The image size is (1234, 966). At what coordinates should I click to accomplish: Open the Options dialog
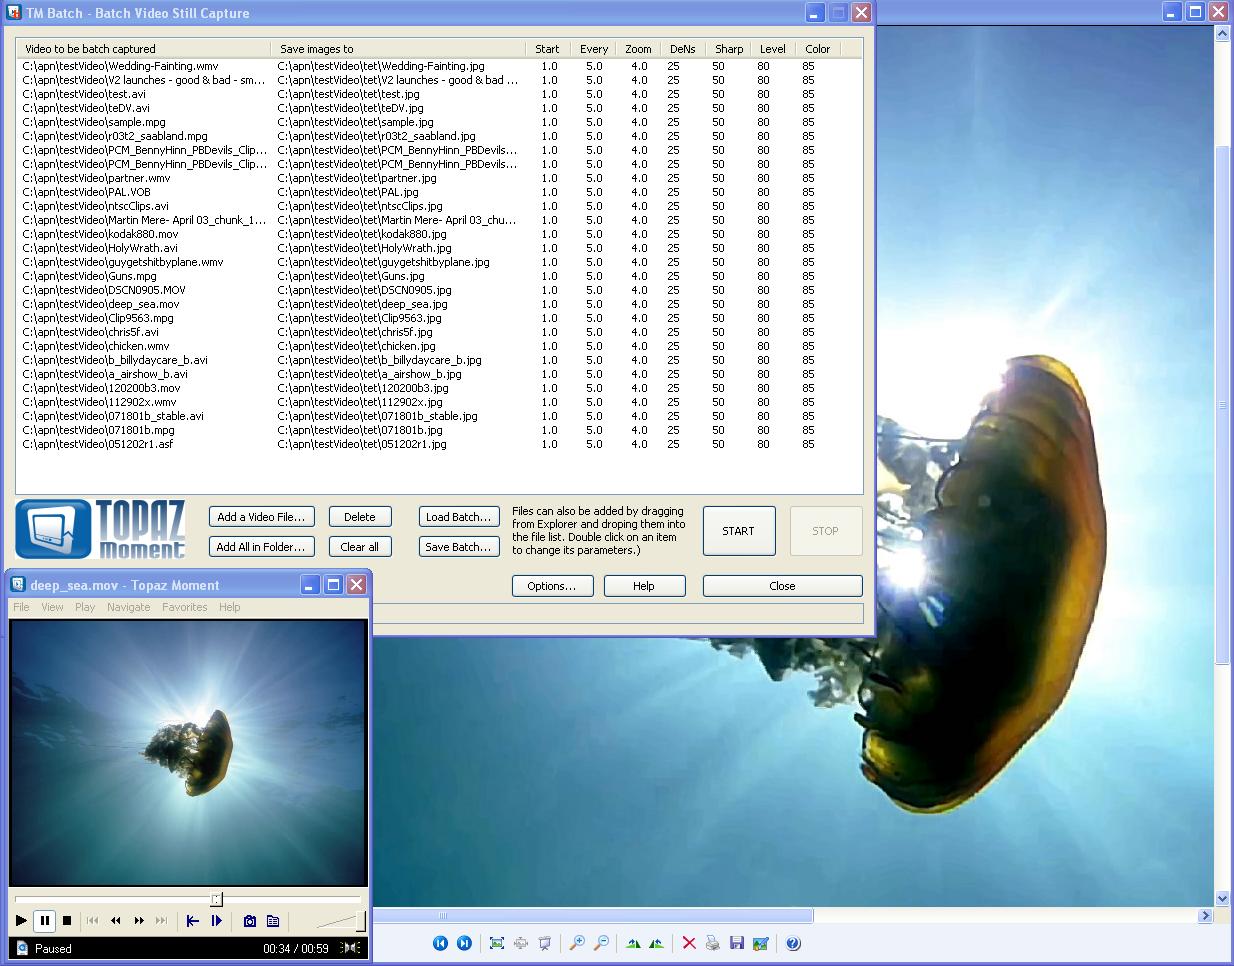(553, 586)
